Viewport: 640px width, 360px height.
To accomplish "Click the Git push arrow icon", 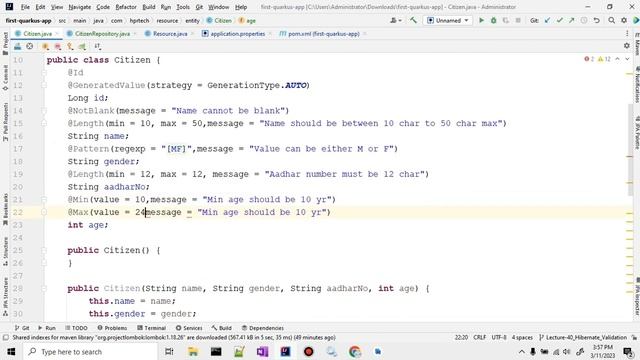I will coord(571,20).
